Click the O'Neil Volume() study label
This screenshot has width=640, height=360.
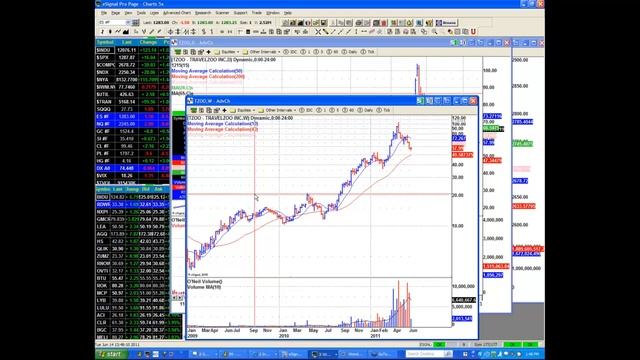pyautogui.click(x=205, y=282)
